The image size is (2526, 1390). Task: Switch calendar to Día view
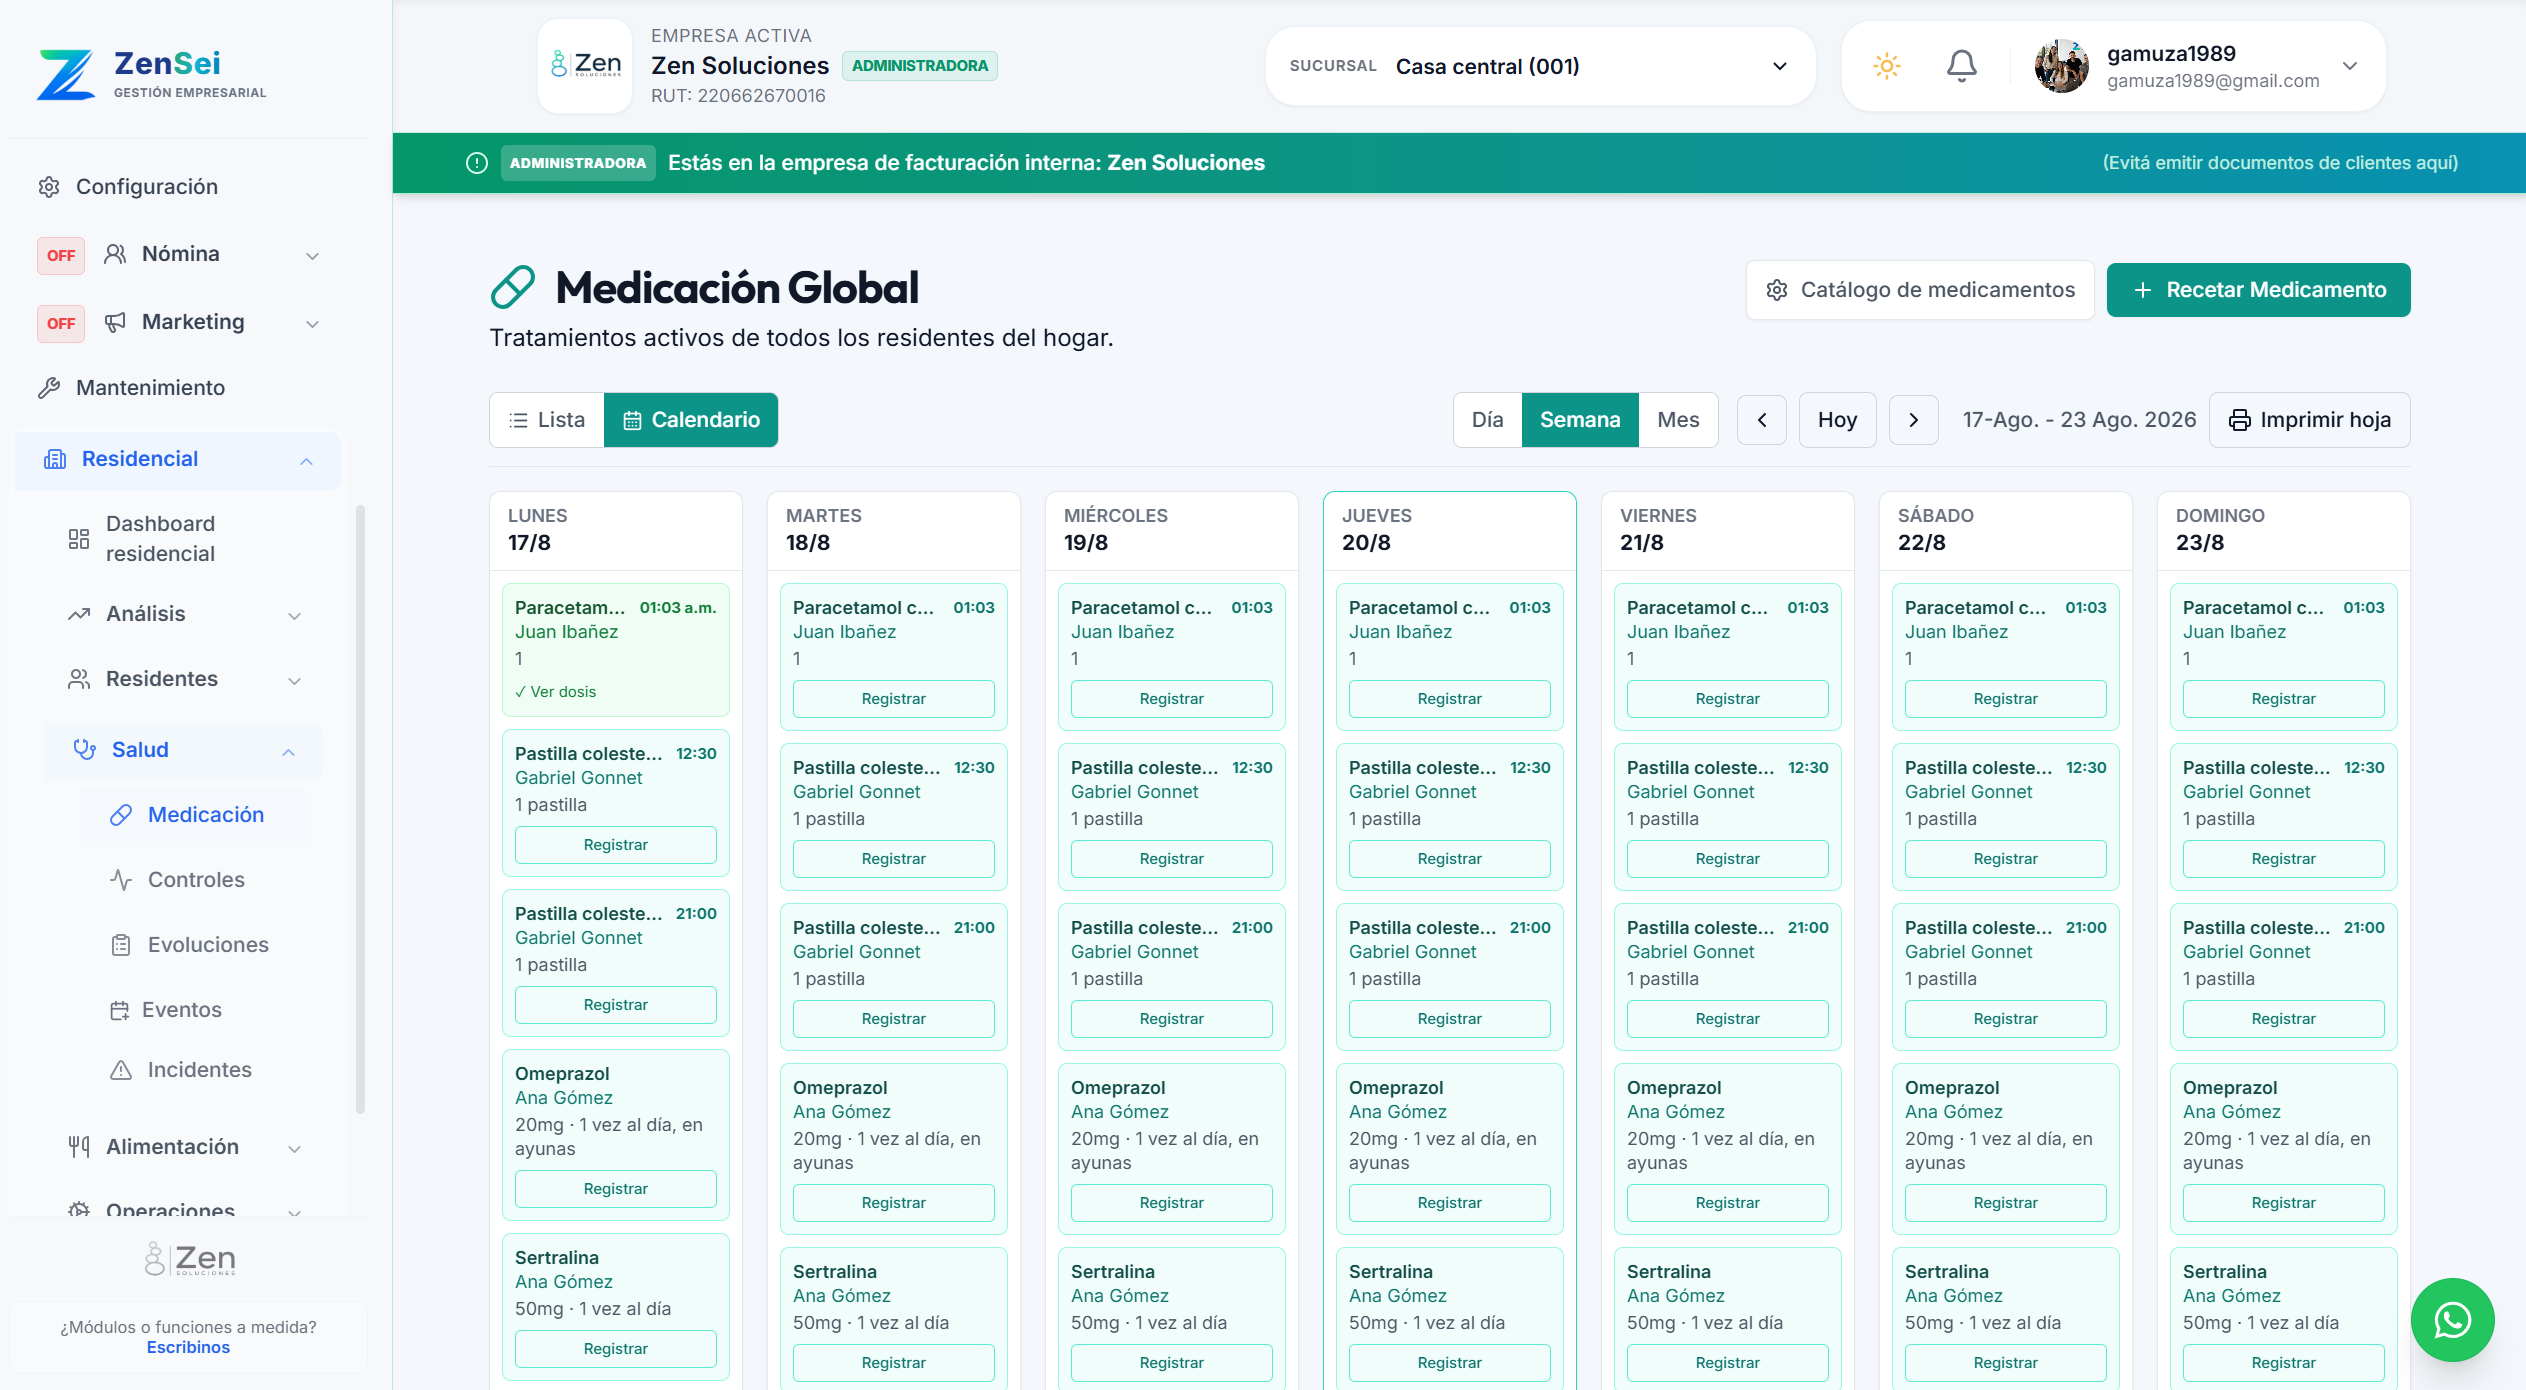click(x=1488, y=420)
